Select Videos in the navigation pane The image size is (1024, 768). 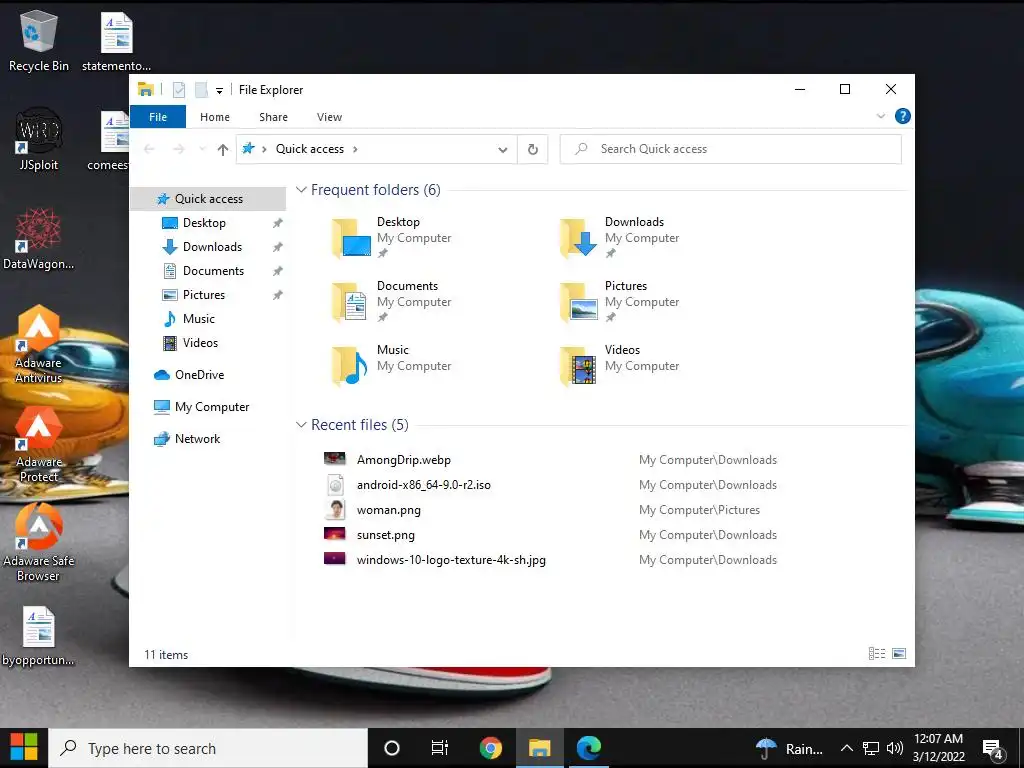click(200, 343)
